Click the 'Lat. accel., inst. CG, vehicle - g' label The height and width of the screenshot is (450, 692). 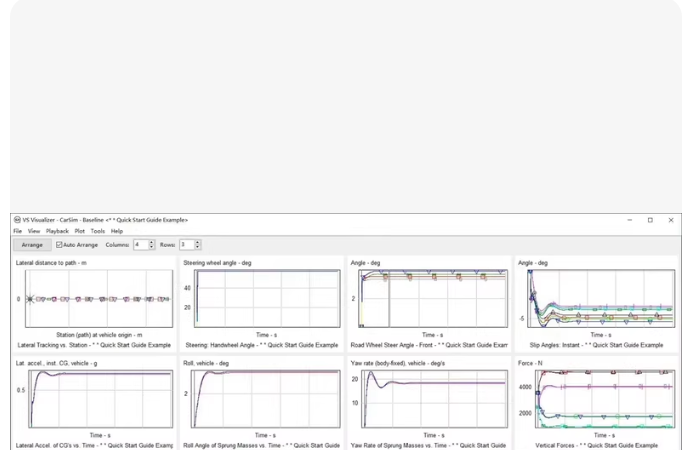click(x=56, y=363)
